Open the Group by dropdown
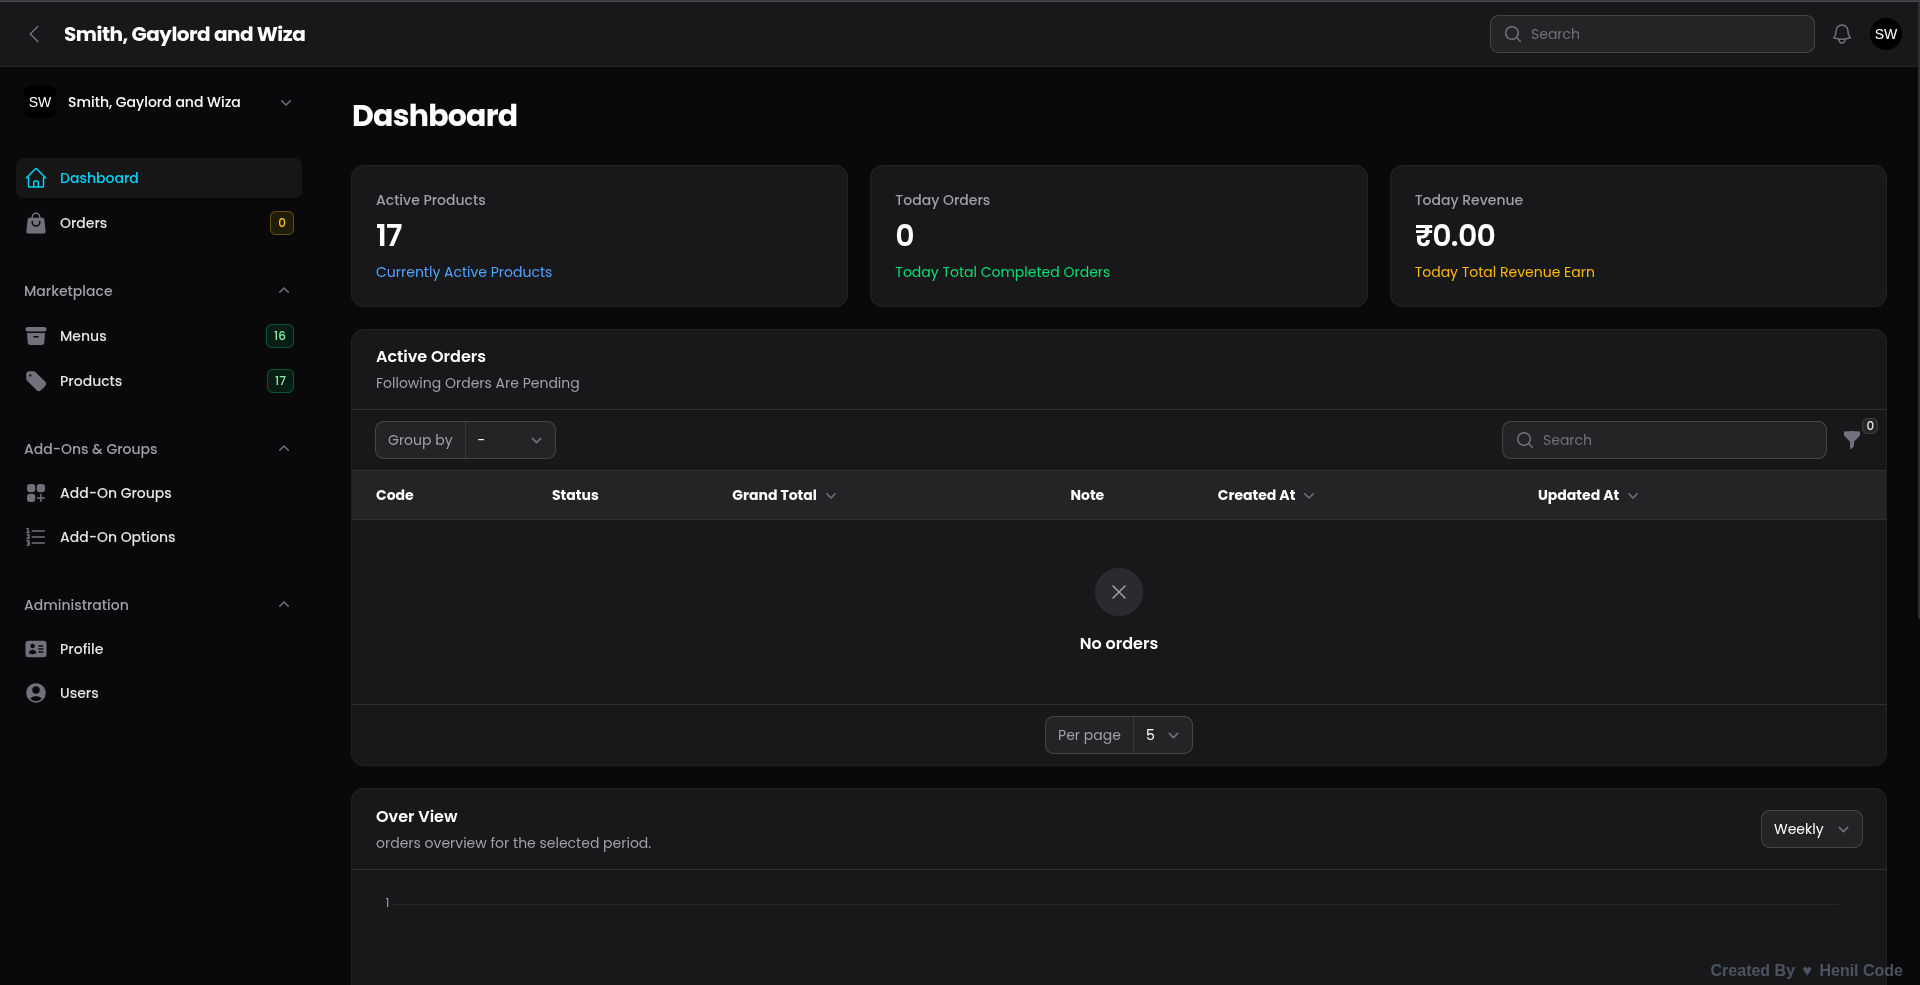 510,440
